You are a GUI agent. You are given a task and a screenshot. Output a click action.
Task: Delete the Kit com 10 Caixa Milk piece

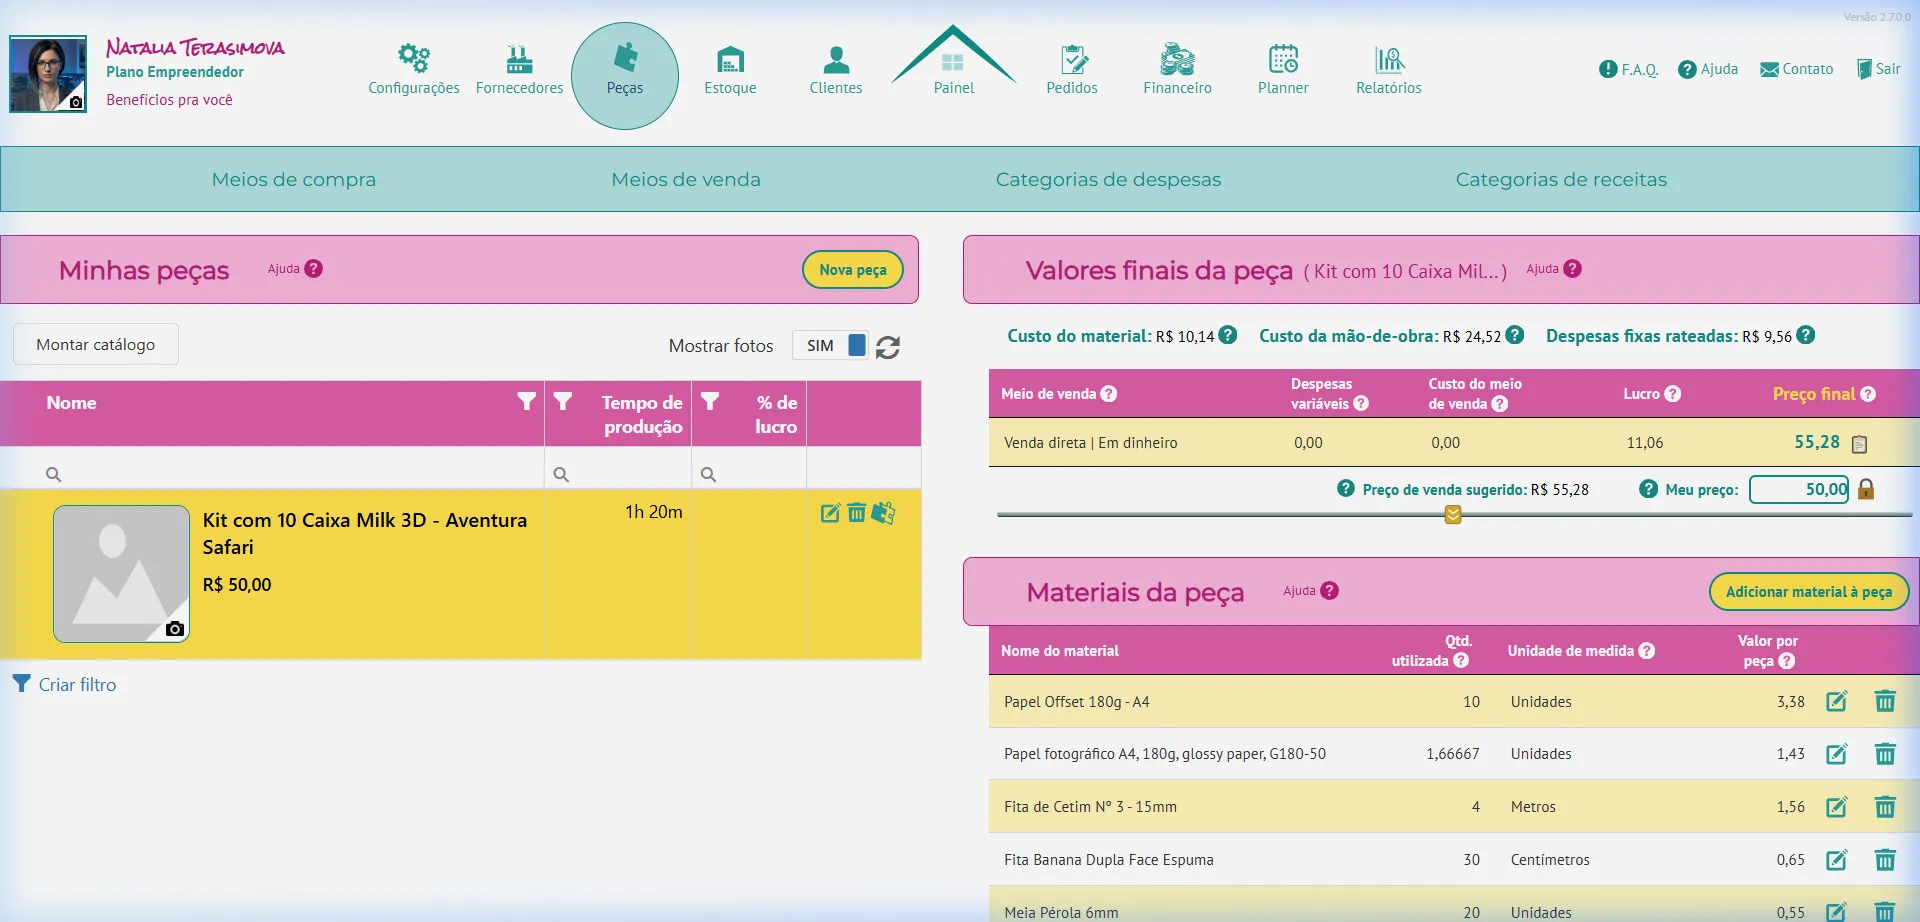click(857, 512)
